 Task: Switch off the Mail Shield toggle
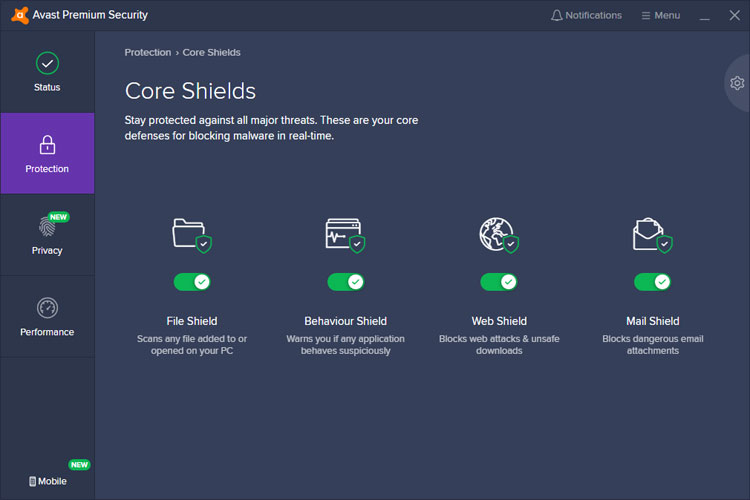point(652,282)
